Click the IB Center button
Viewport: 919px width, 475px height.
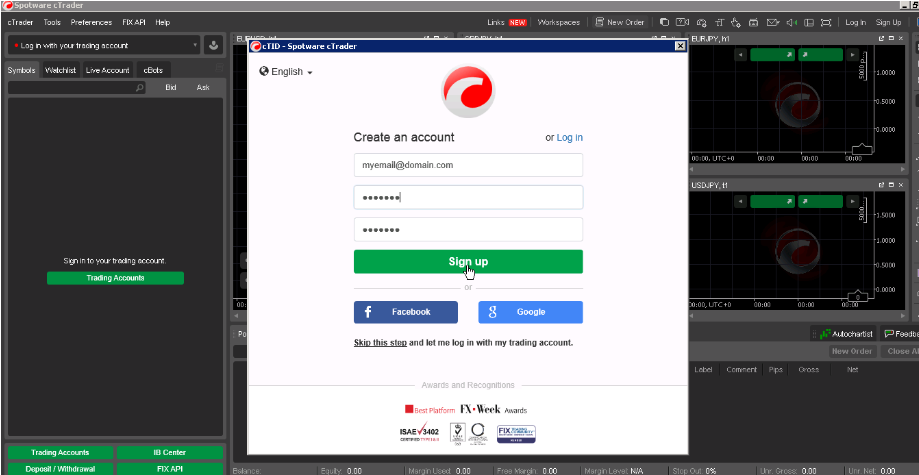click(170, 453)
